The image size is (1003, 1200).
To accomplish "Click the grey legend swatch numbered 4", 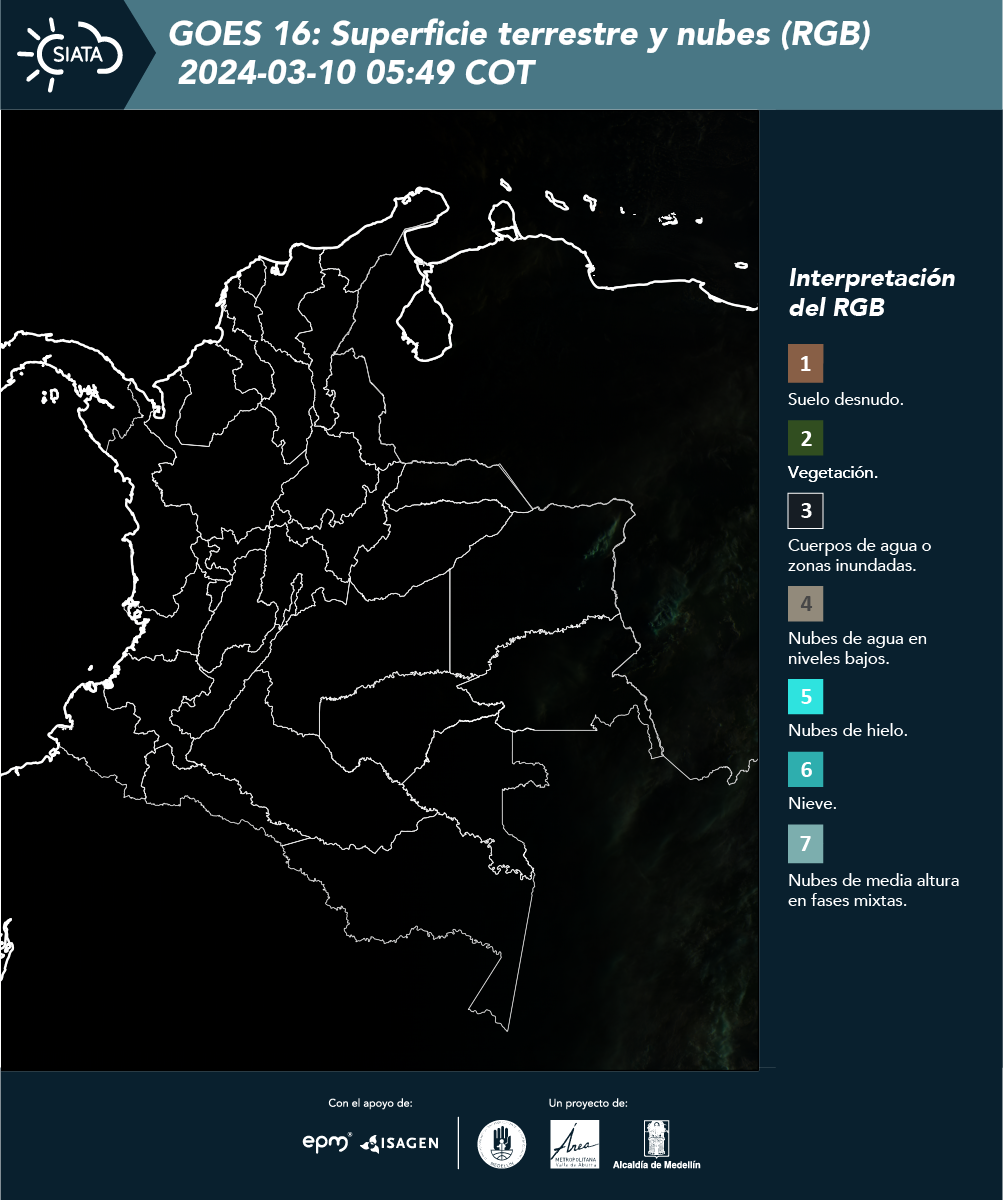I will pos(805,604).
